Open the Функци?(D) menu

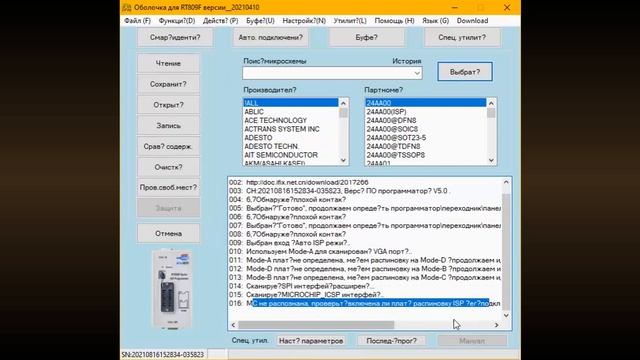[177, 21]
